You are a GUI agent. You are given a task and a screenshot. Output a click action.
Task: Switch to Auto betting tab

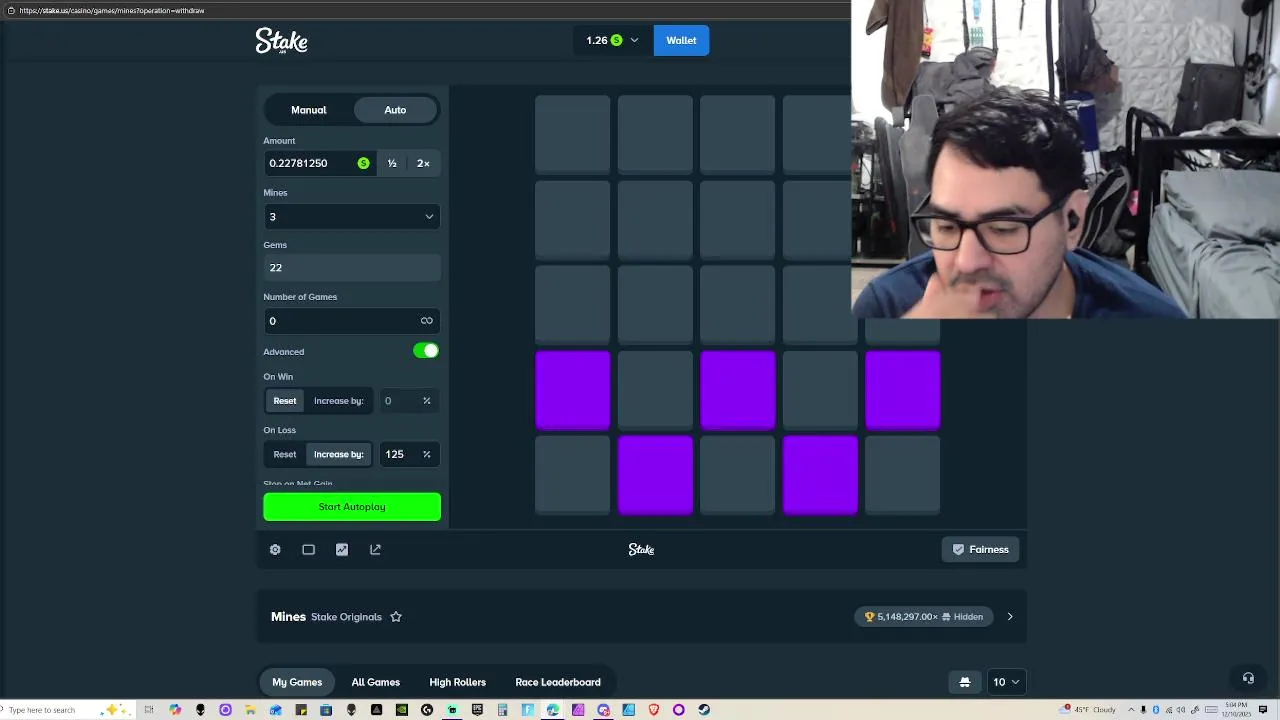395,110
